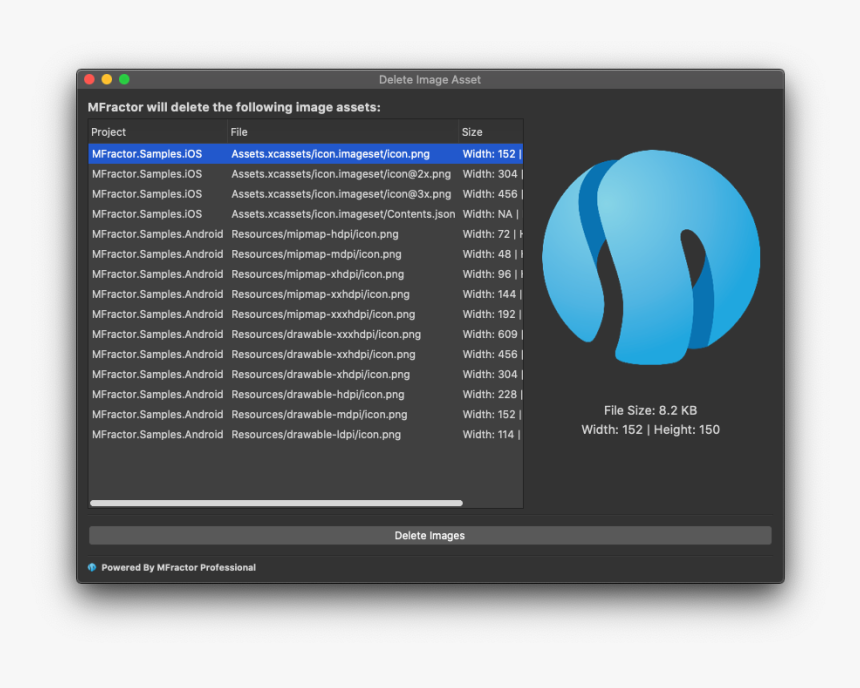Click the Delete Images button

point(430,535)
